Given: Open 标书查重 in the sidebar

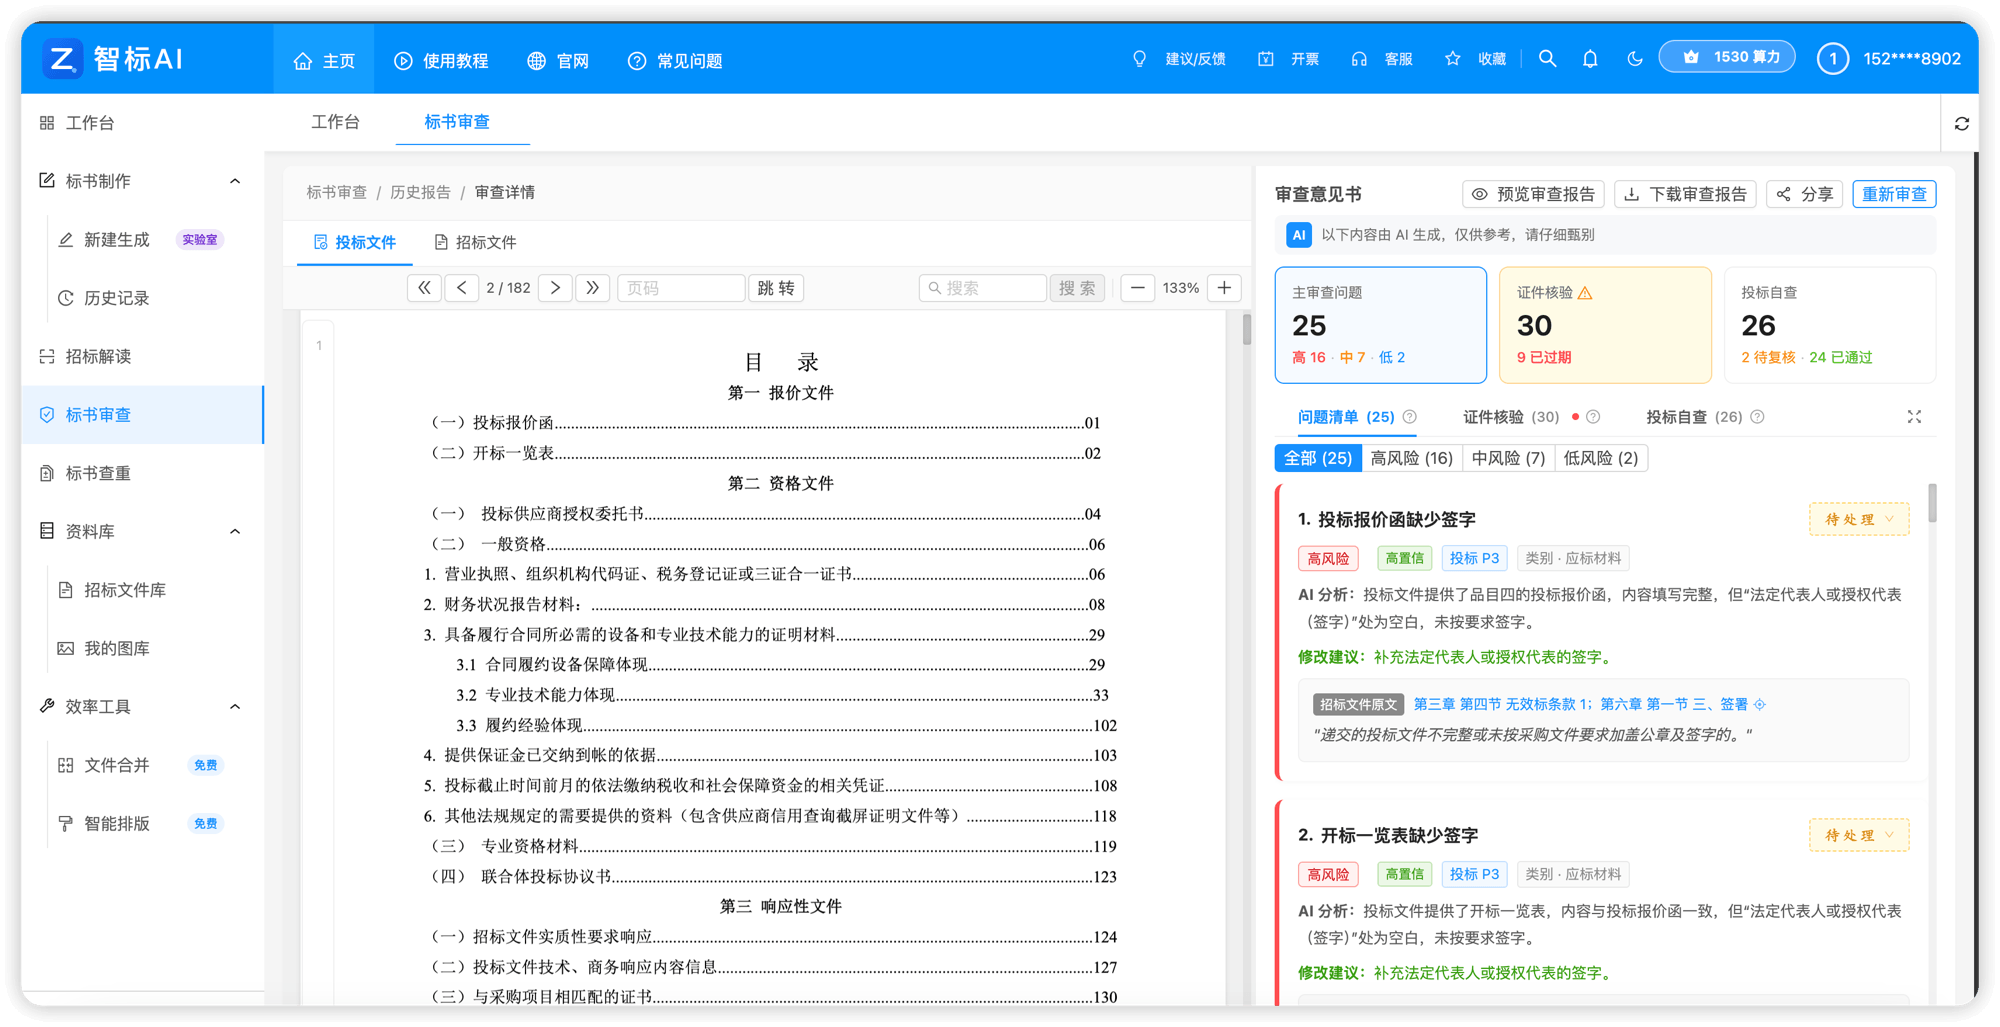Looking at the screenshot, I should [x=98, y=473].
